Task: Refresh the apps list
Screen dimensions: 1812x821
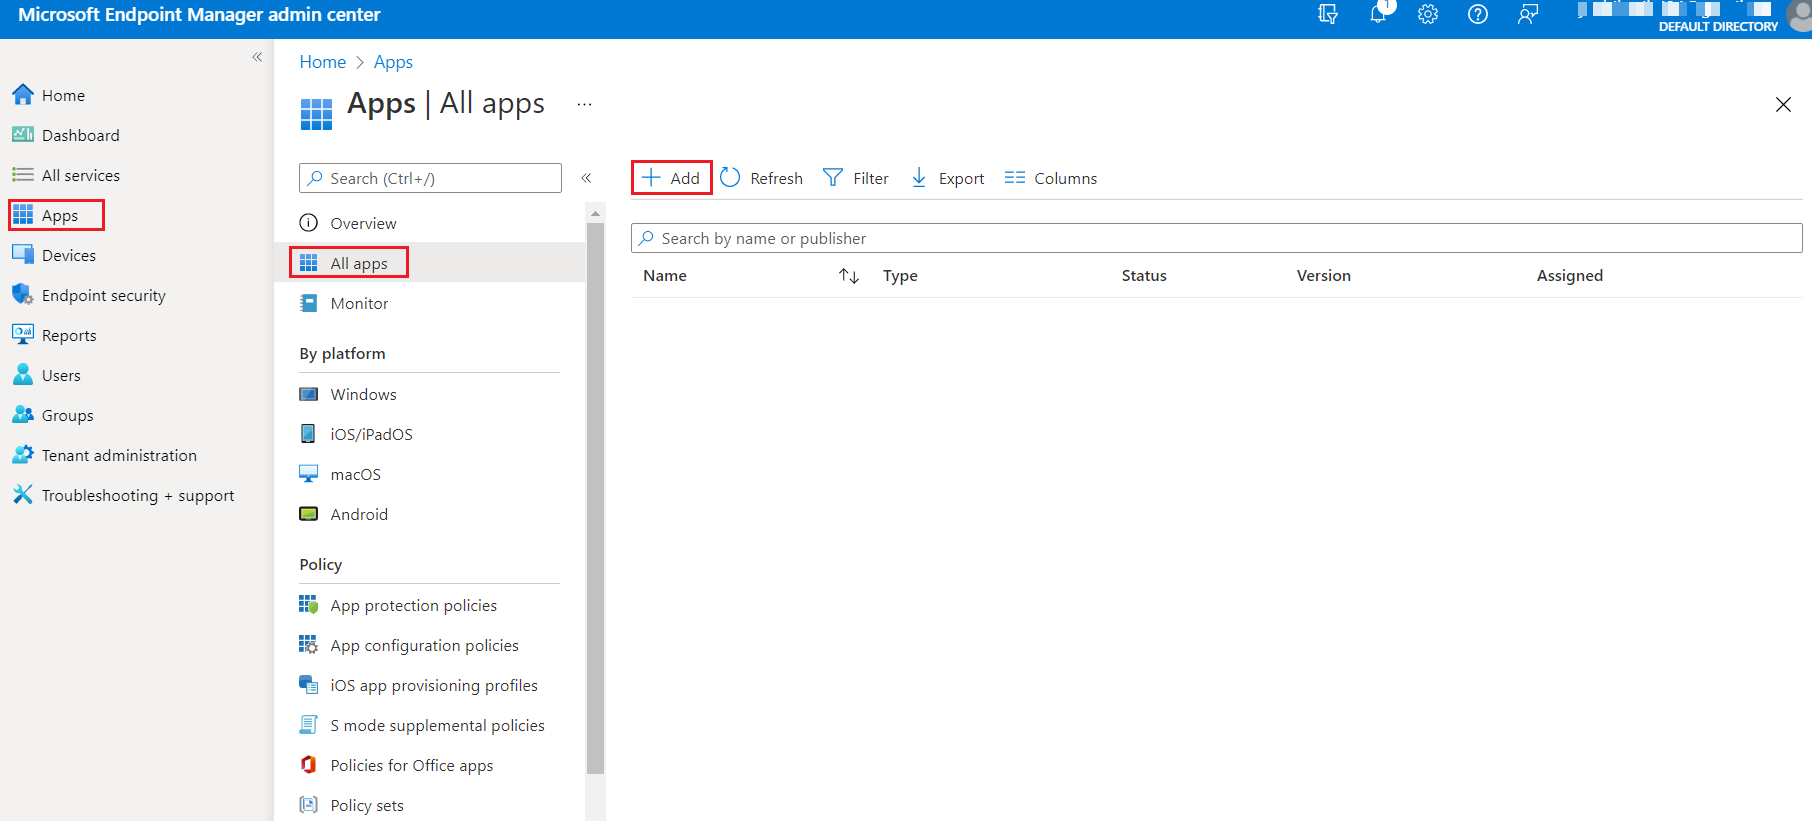Action: (x=761, y=178)
